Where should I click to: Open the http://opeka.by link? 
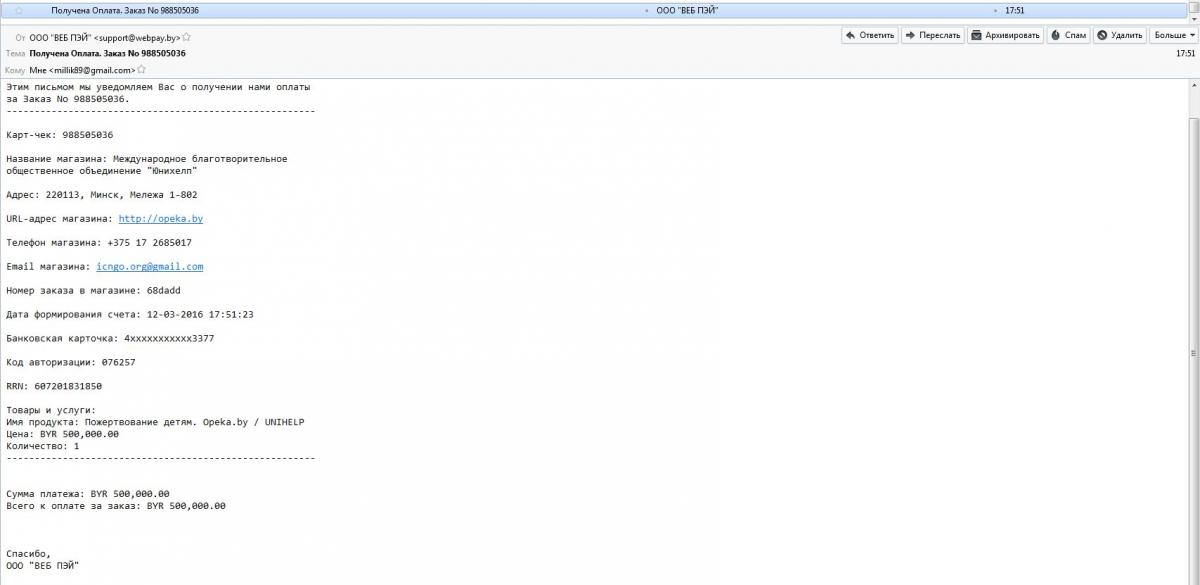point(160,218)
